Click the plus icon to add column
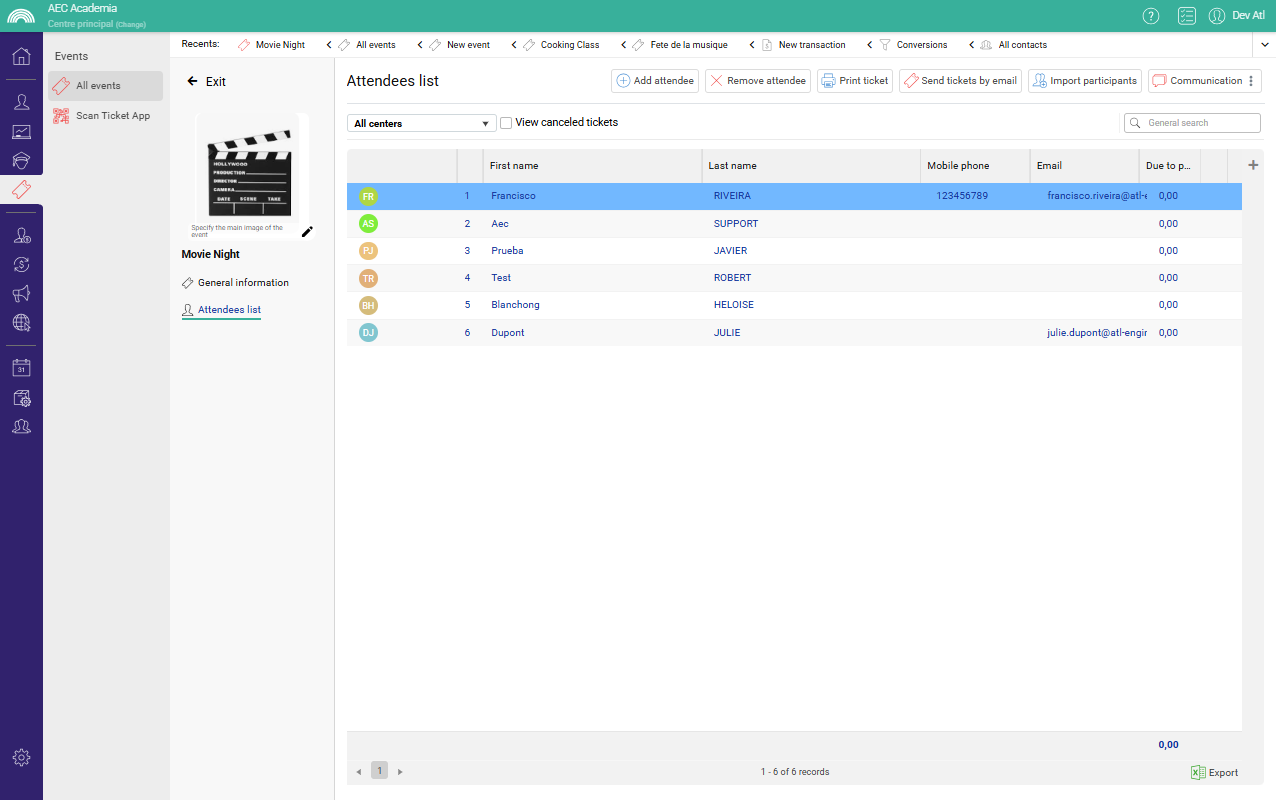1276x800 pixels. (x=1253, y=165)
